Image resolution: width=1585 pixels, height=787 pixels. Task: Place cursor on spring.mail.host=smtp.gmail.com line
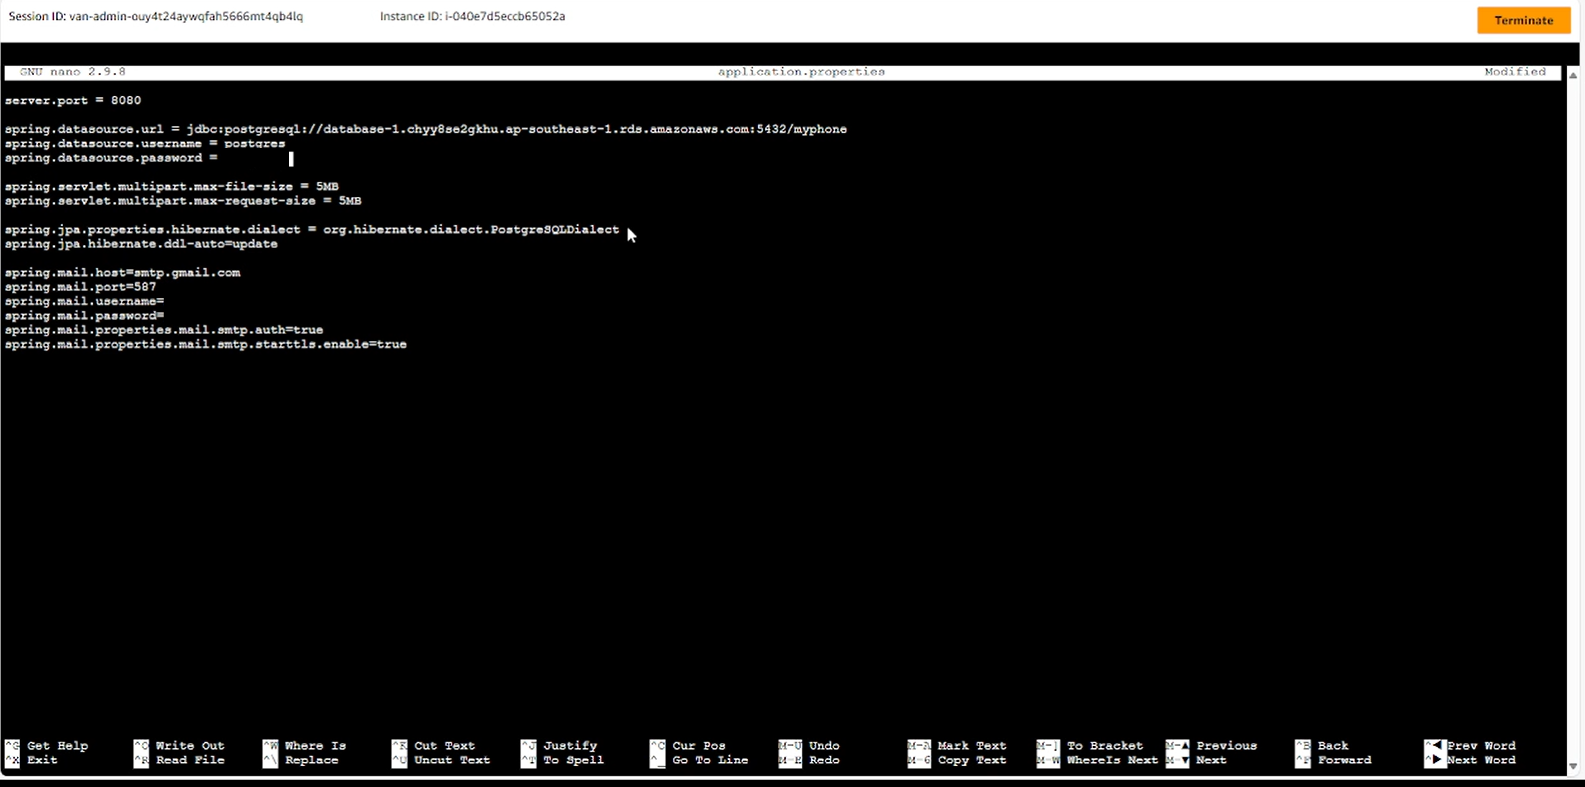122,272
